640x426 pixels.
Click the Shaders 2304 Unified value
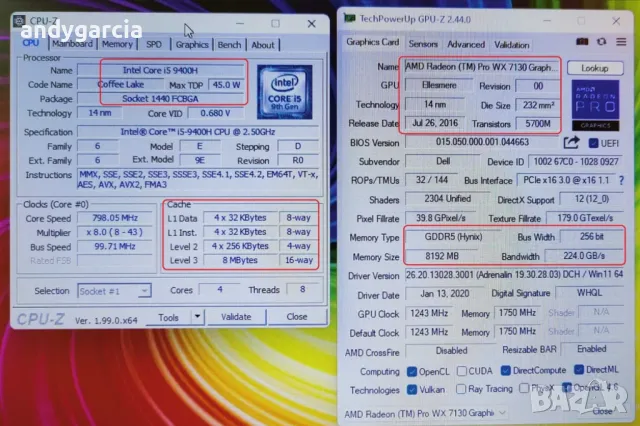tap(448, 199)
